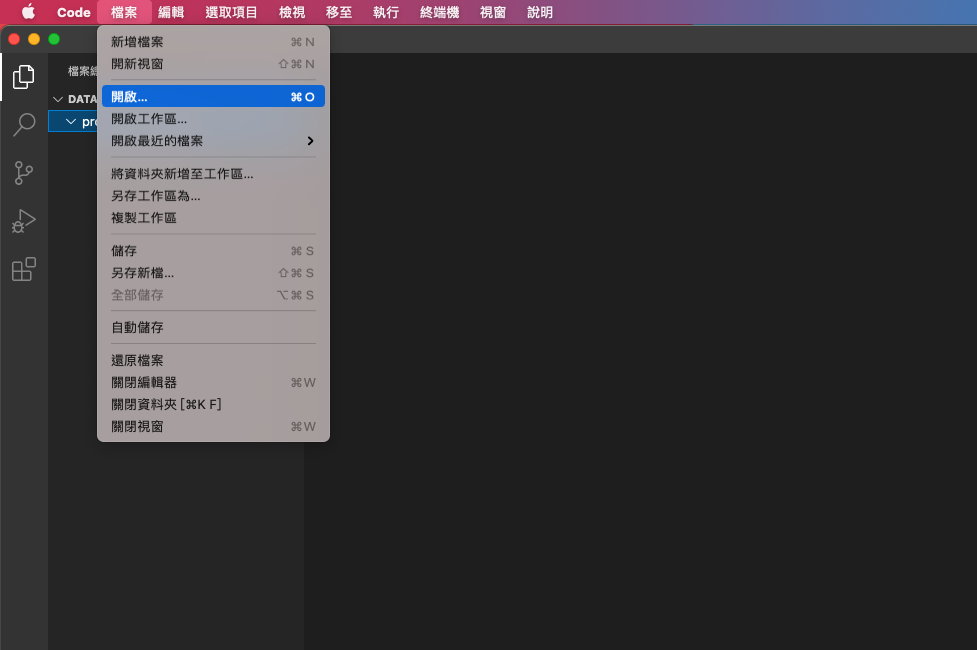Open the Code application menu

point(74,12)
